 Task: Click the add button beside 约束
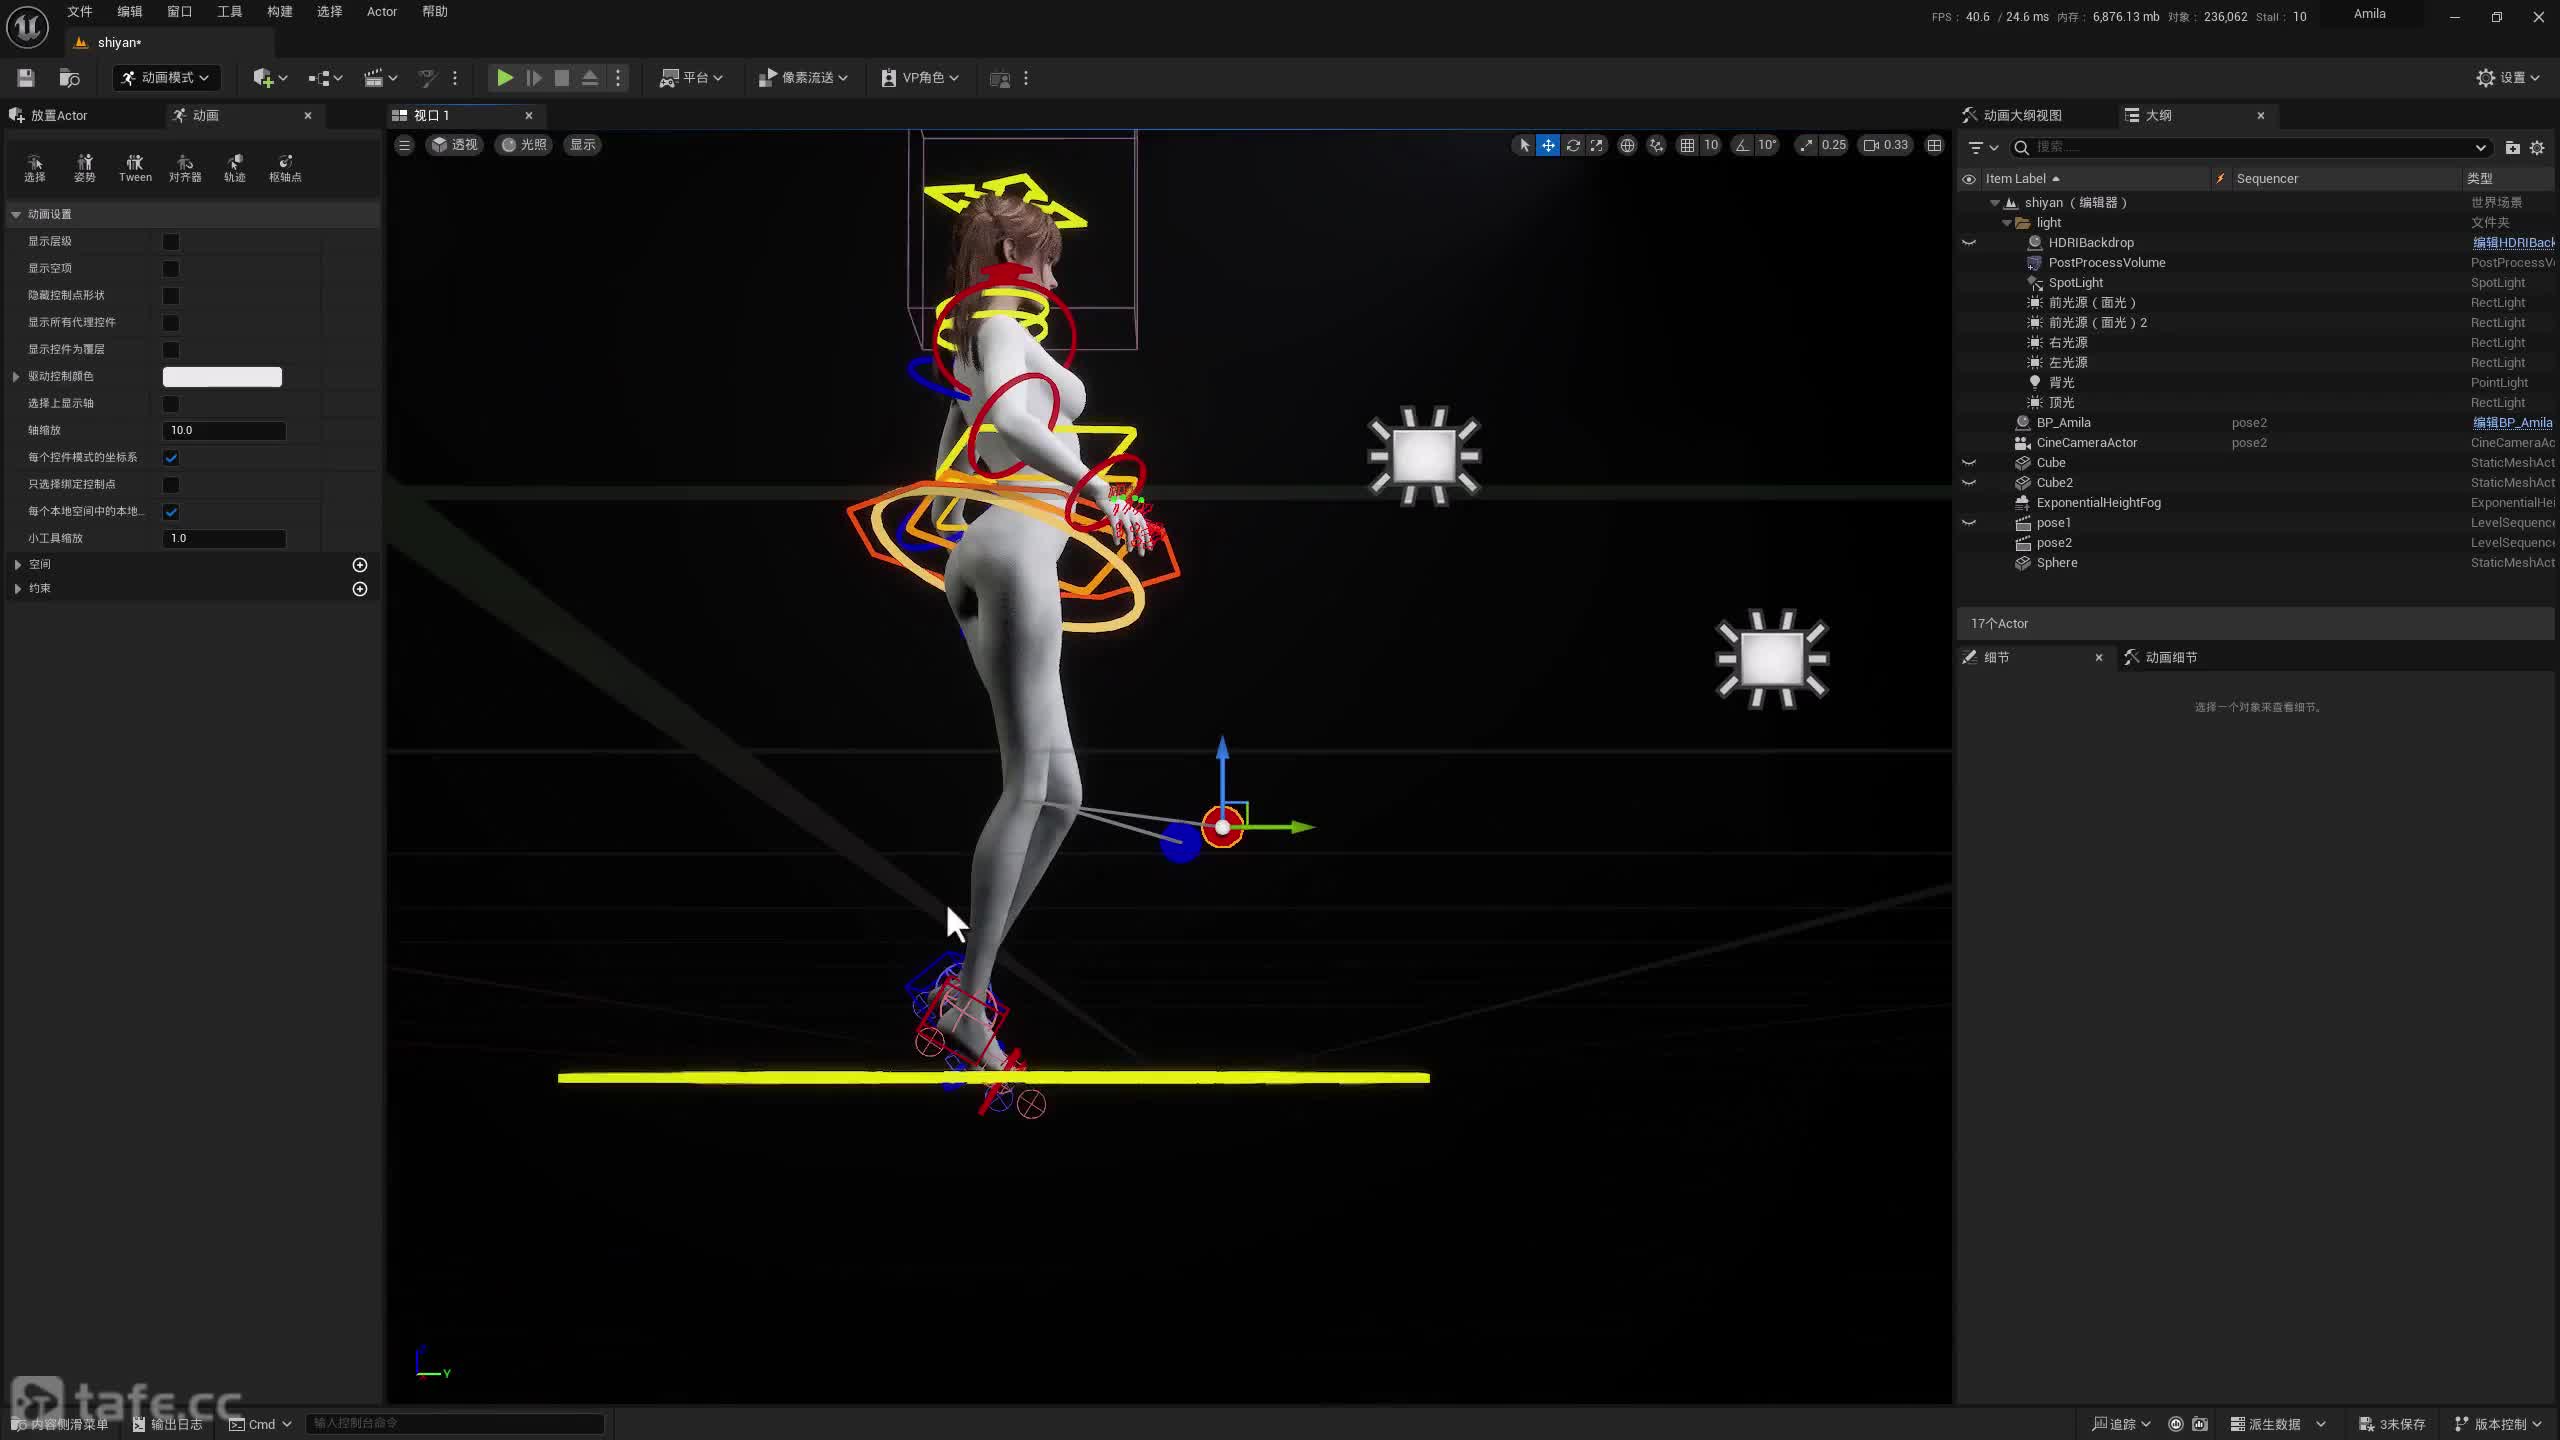360,589
